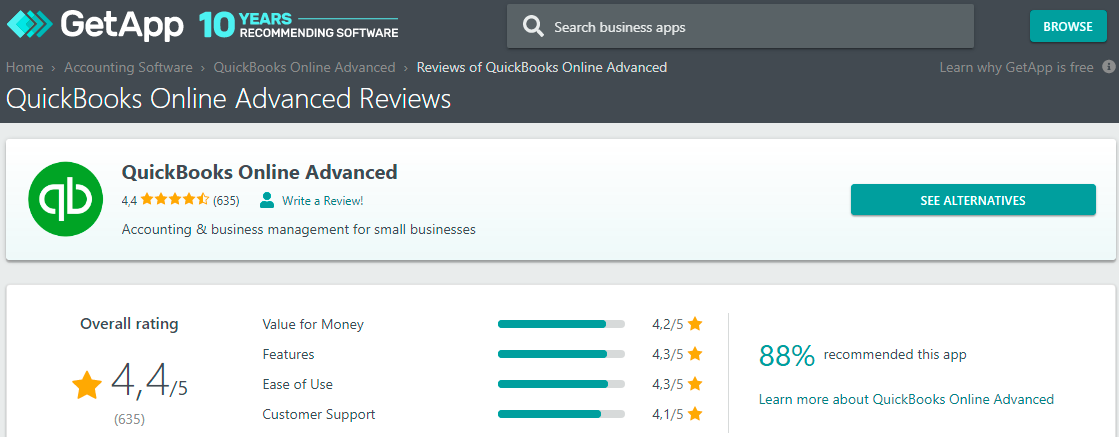
Task: Click the Features label
Action: coord(288,354)
